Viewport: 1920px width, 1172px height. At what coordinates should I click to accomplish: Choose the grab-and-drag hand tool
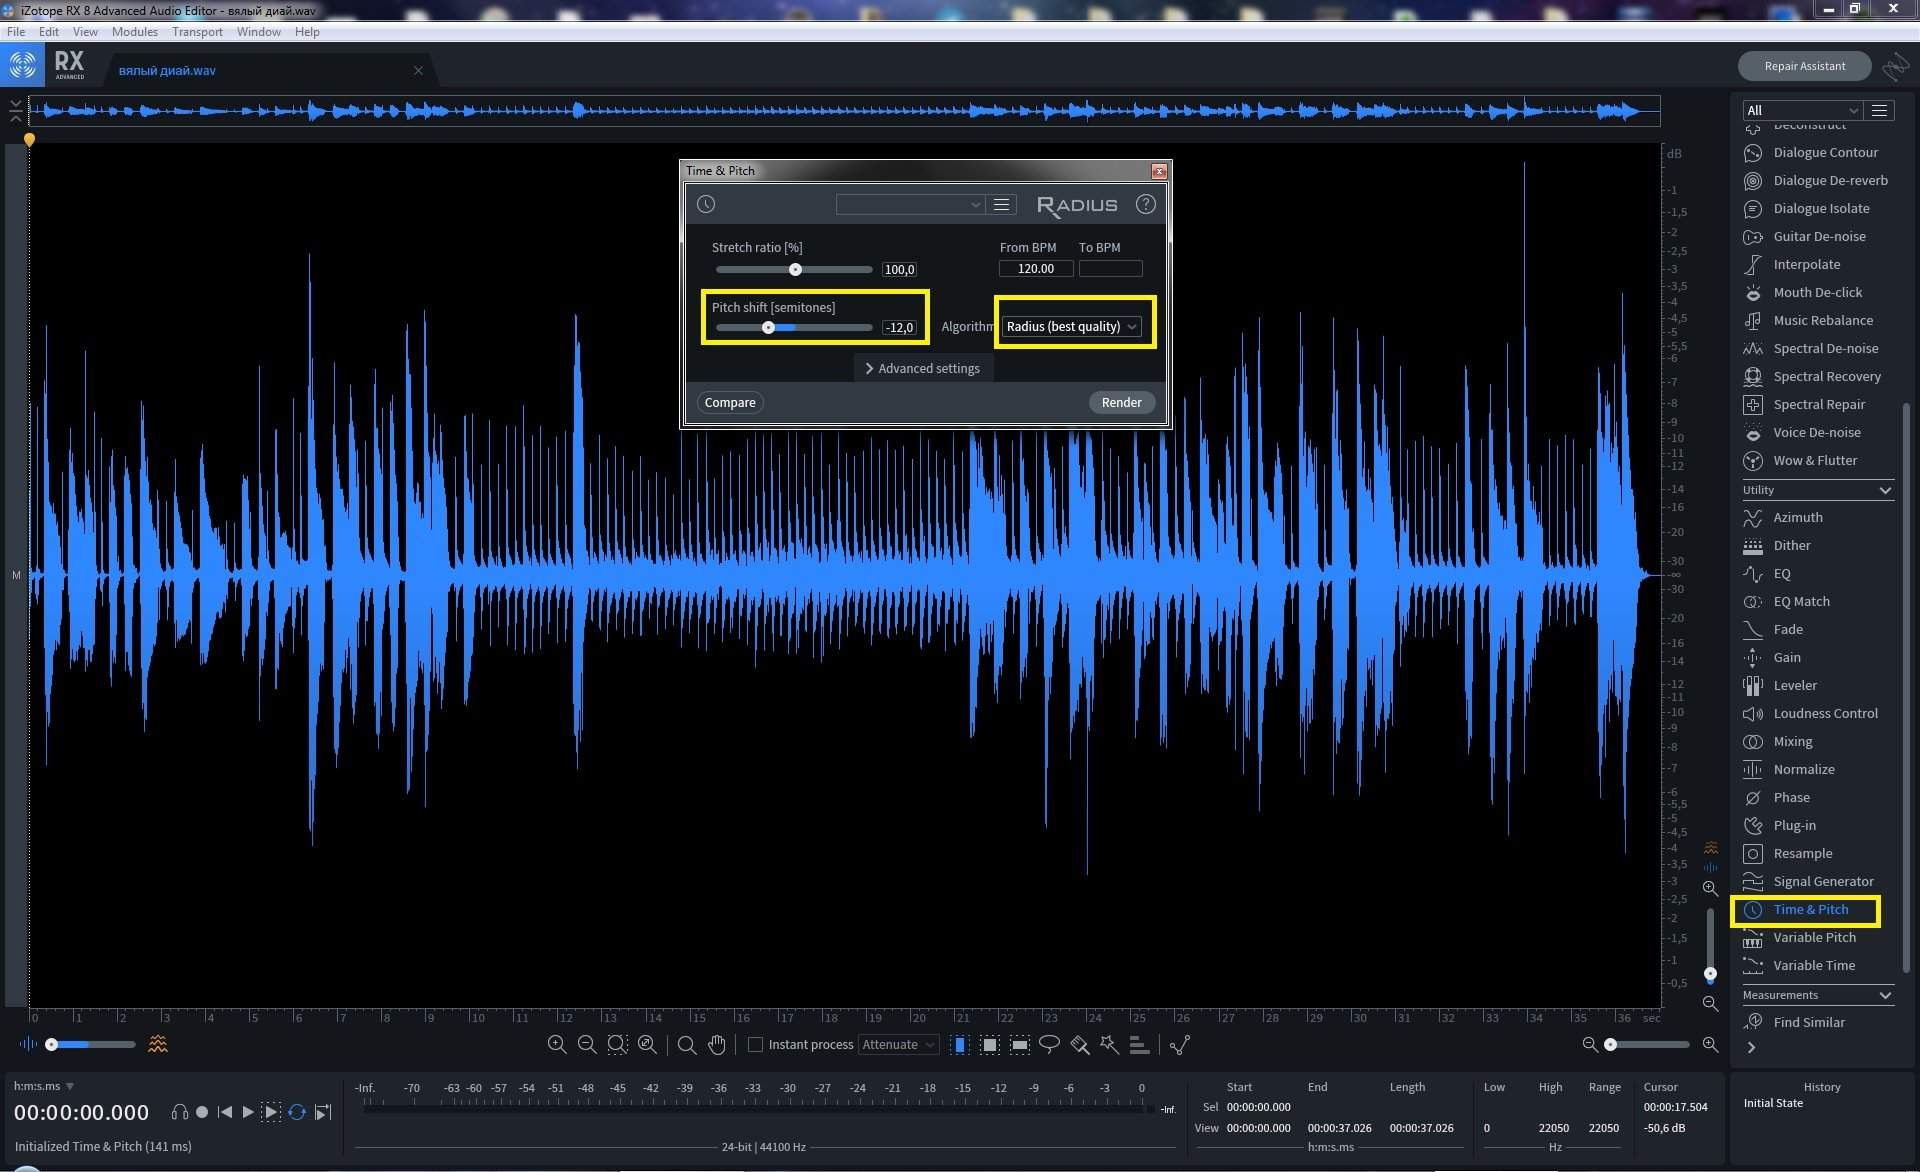[x=717, y=1044]
